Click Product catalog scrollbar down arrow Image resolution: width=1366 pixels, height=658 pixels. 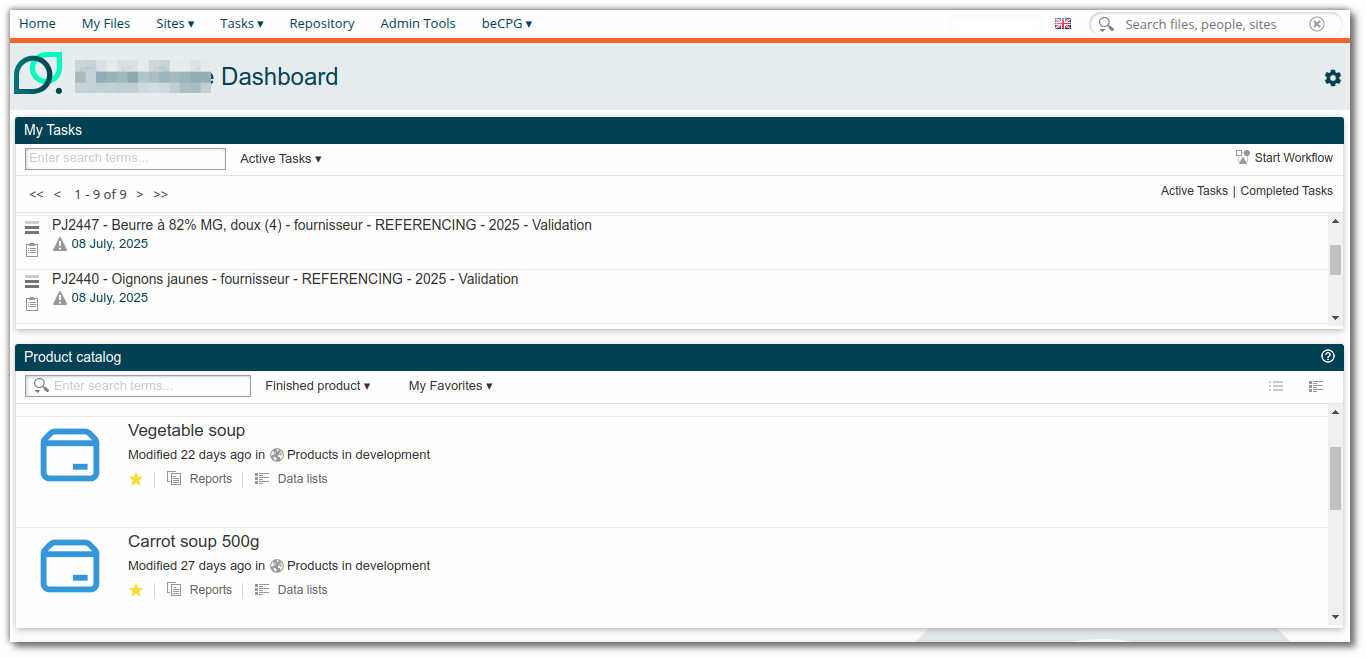pos(1335,617)
